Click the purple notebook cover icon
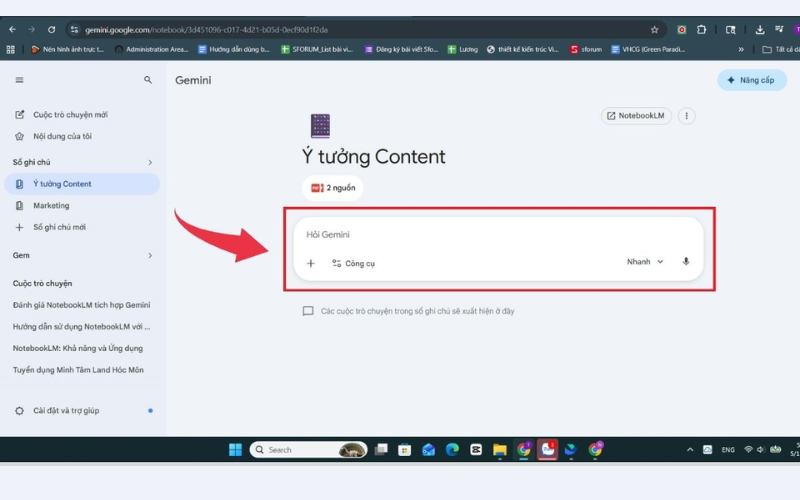This screenshot has width=800, height=500. (320, 126)
